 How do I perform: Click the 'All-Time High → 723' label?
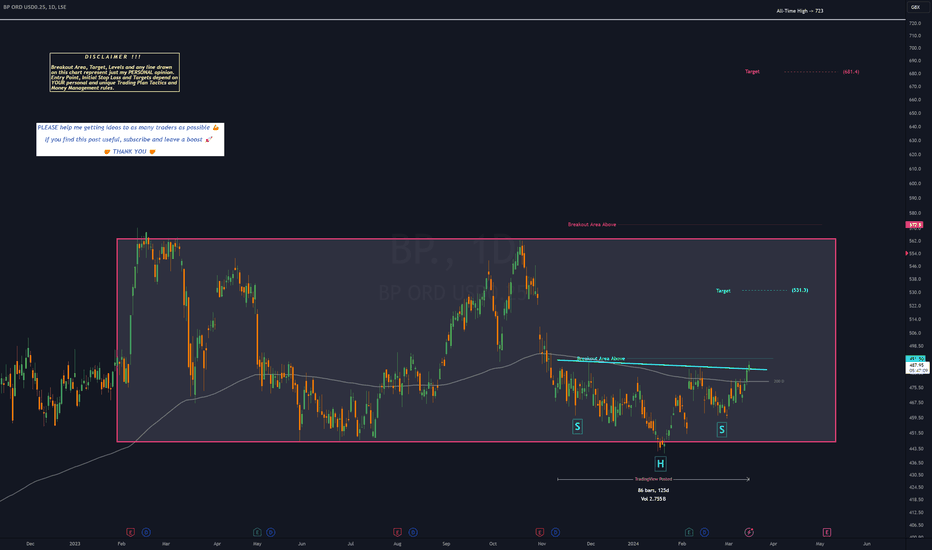point(799,11)
